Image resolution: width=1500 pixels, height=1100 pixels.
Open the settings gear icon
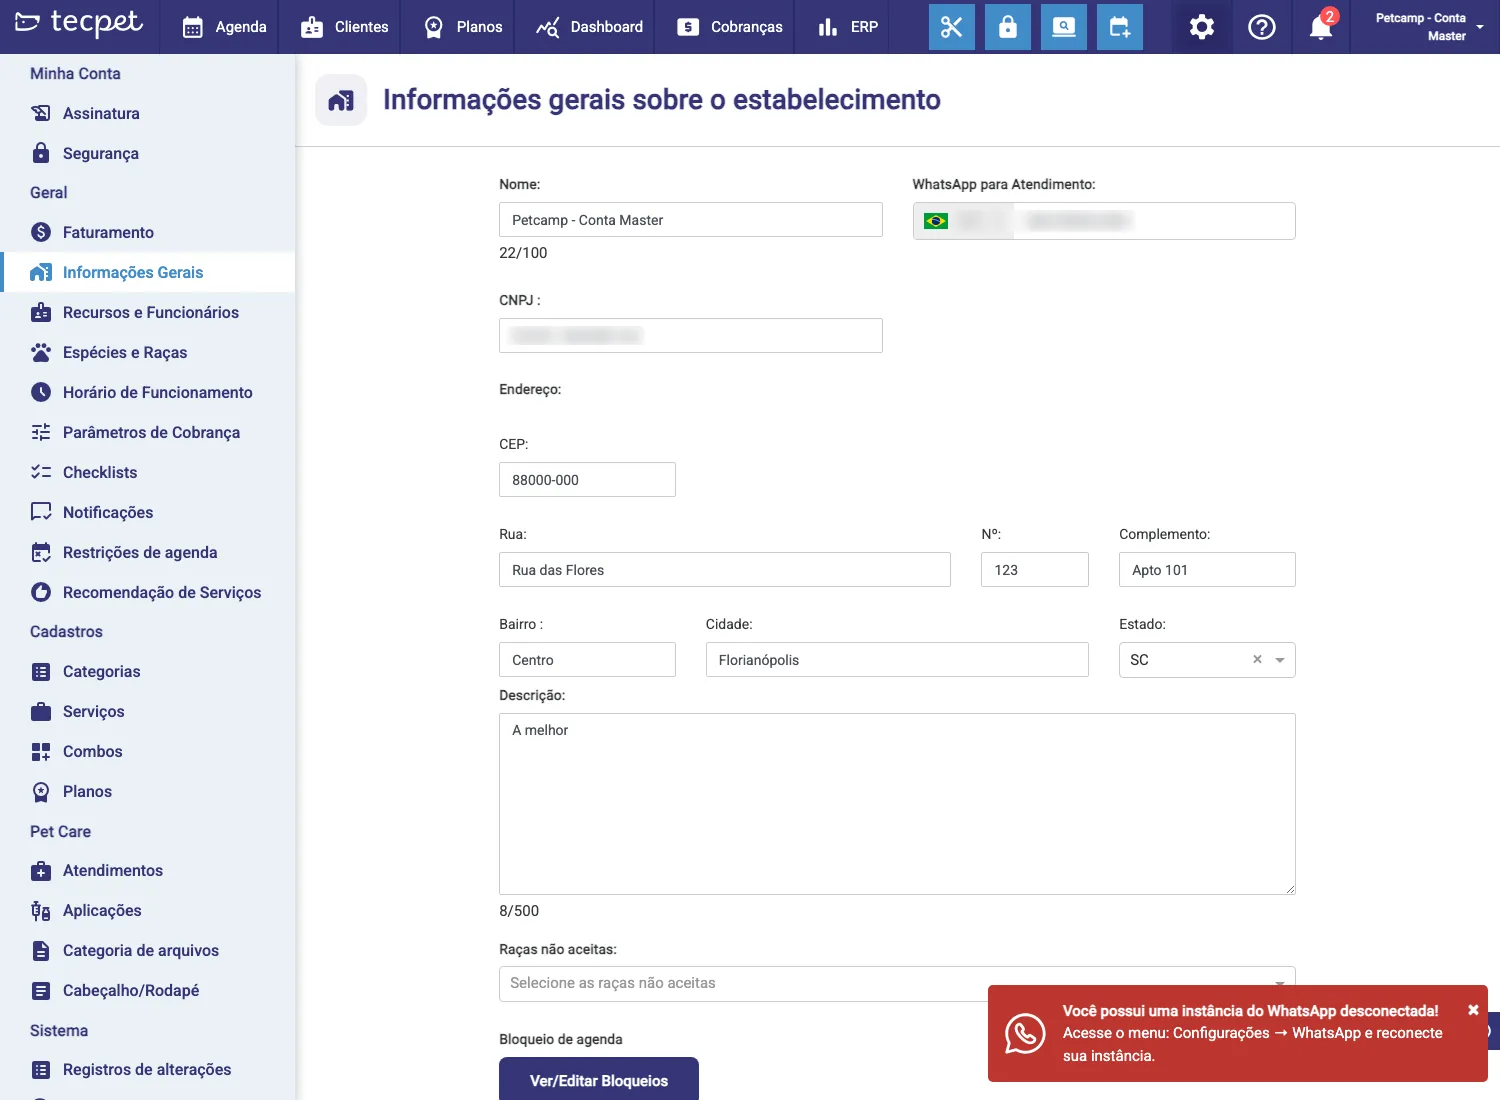coord(1202,27)
